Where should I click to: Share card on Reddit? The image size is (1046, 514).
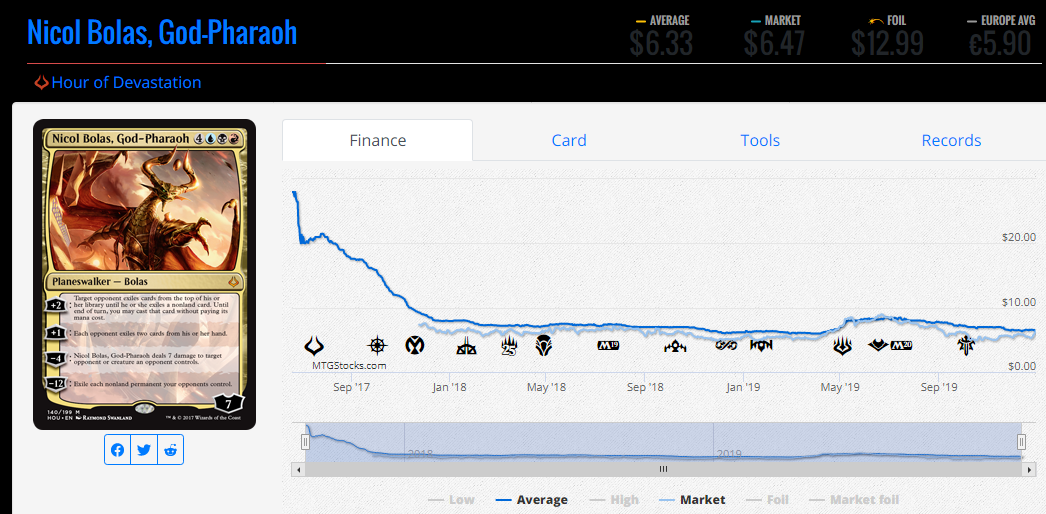pyautogui.click(x=170, y=450)
